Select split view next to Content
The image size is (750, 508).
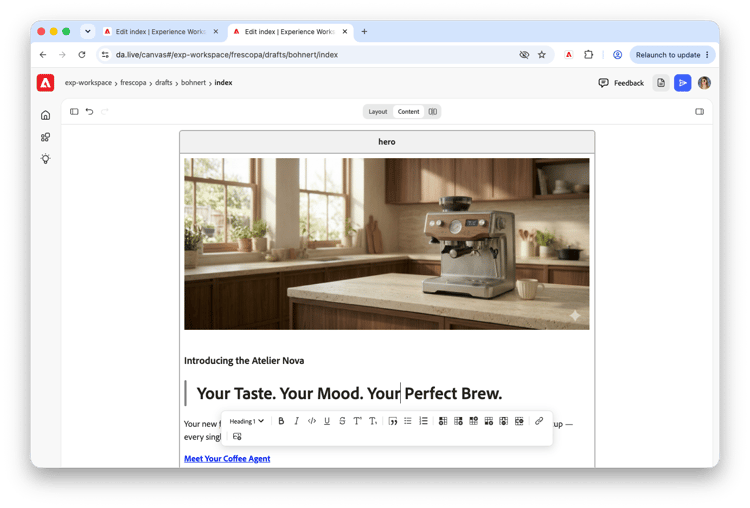pyautogui.click(x=433, y=111)
